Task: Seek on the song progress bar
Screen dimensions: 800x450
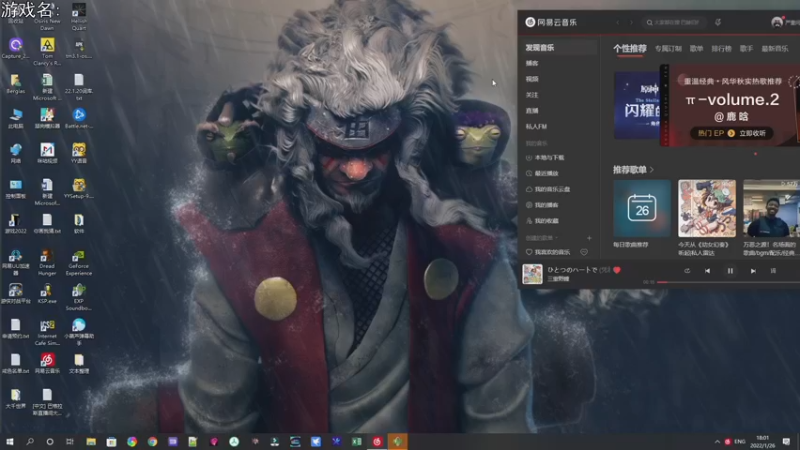Action: (x=728, y=282)
